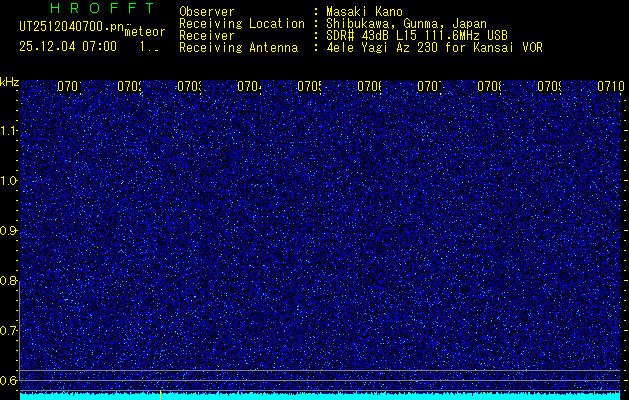Image resolution: width=629 pixels, height=400 pixels.
Task: Click the 0.8 kHz frequency tick label
Action: pos(9,281)
